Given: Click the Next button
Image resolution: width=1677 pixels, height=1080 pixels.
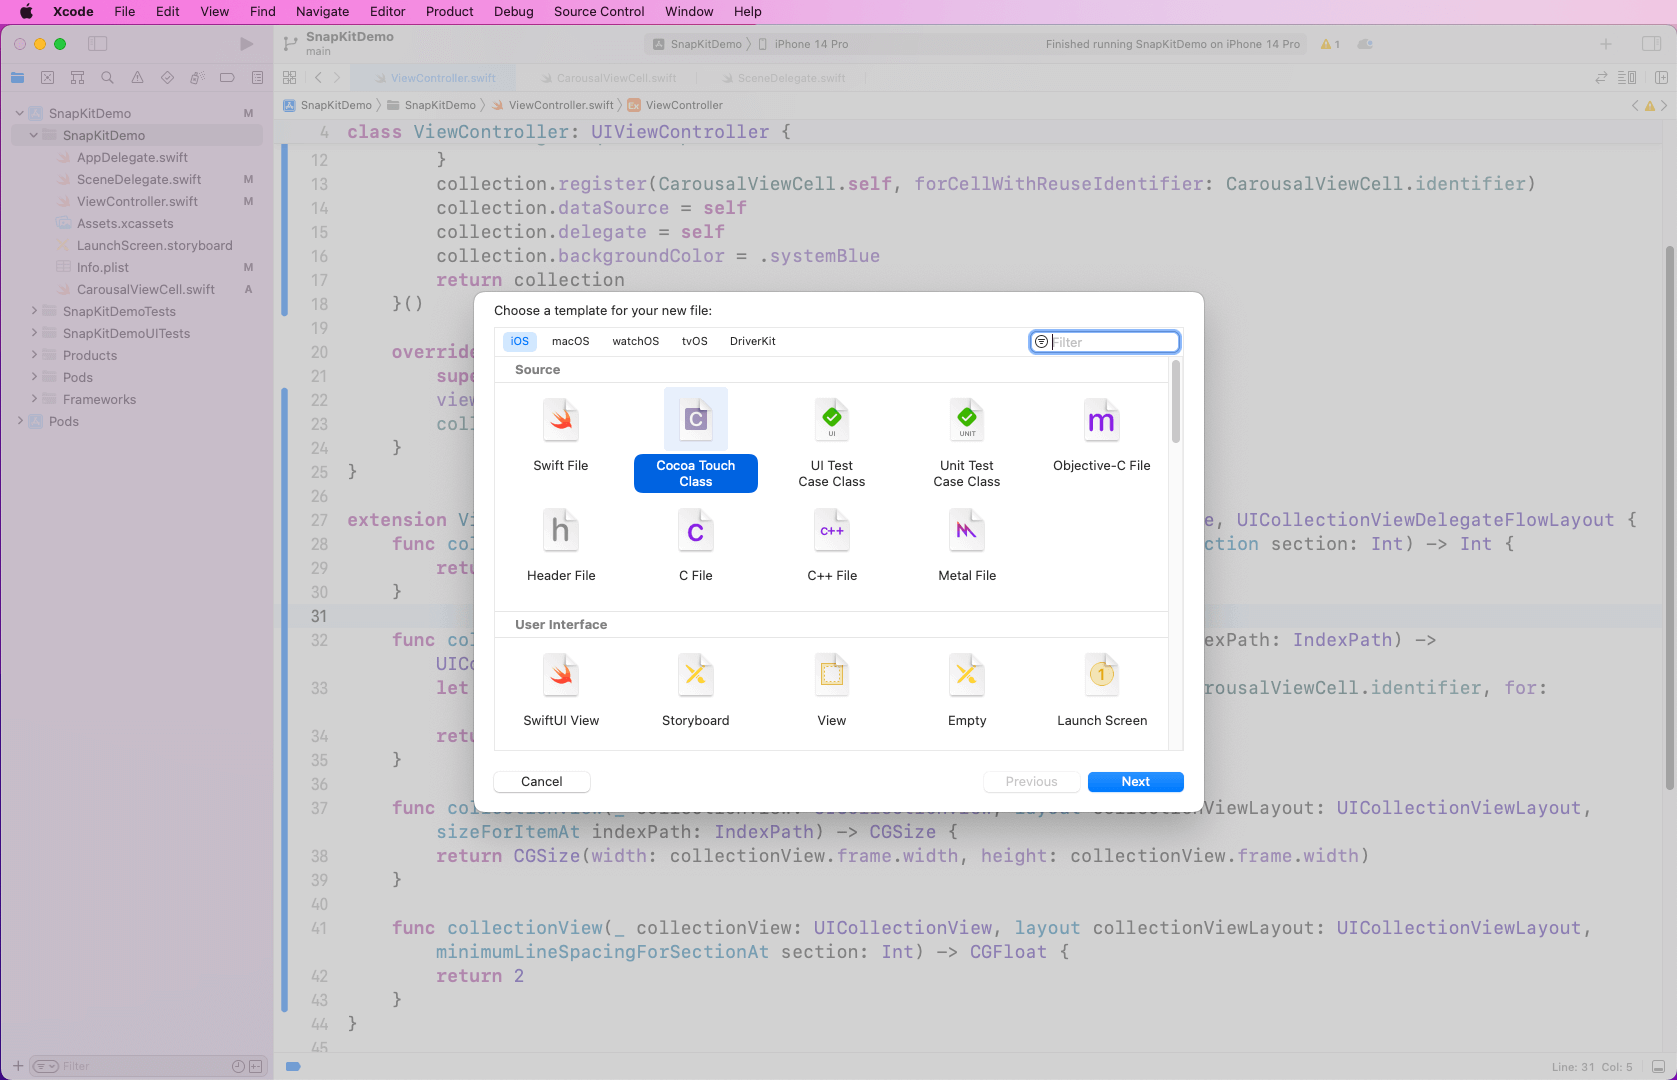Looking at the screenshot, I should click(1135, 782).
